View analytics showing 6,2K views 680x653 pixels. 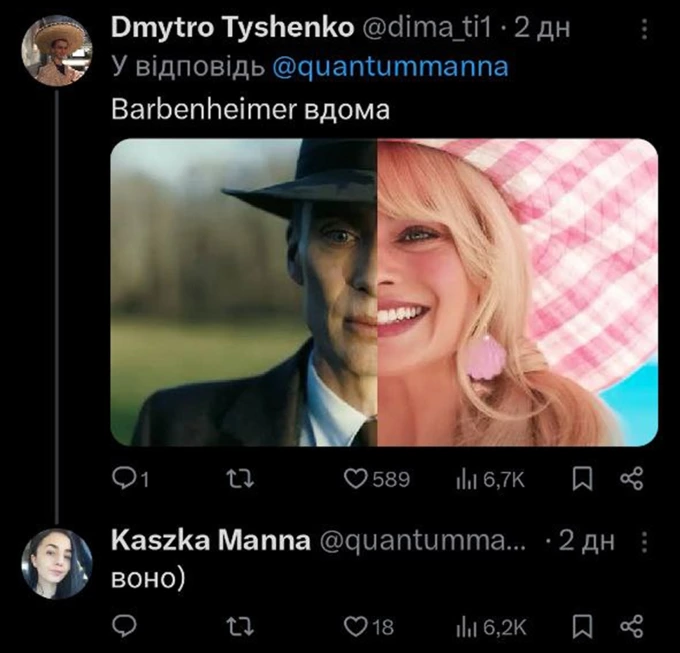(x=465, y=626)
